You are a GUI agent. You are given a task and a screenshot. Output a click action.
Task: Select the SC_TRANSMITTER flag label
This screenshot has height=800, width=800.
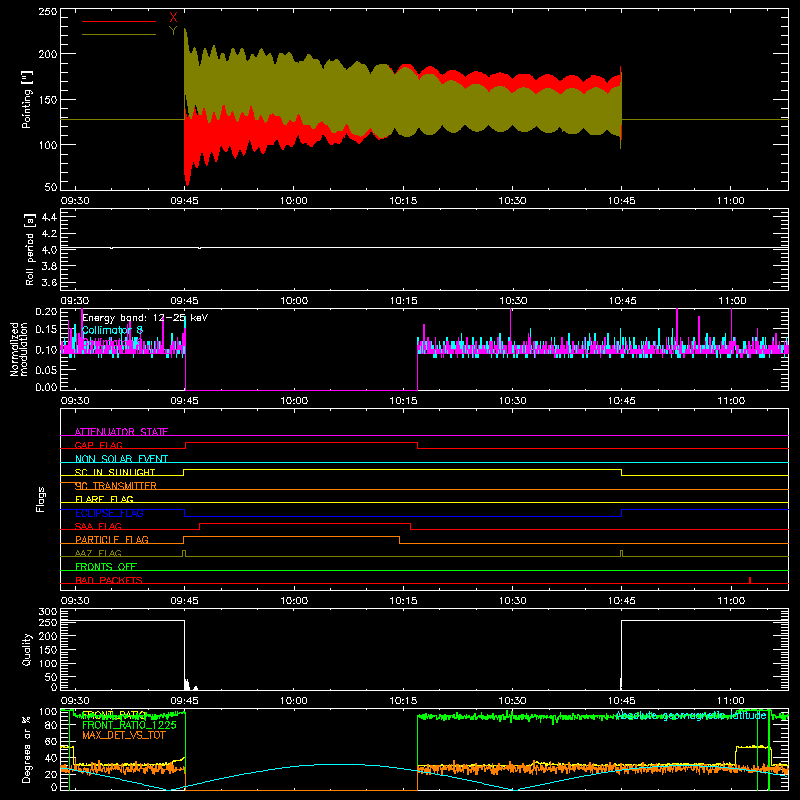pos(116,486)
